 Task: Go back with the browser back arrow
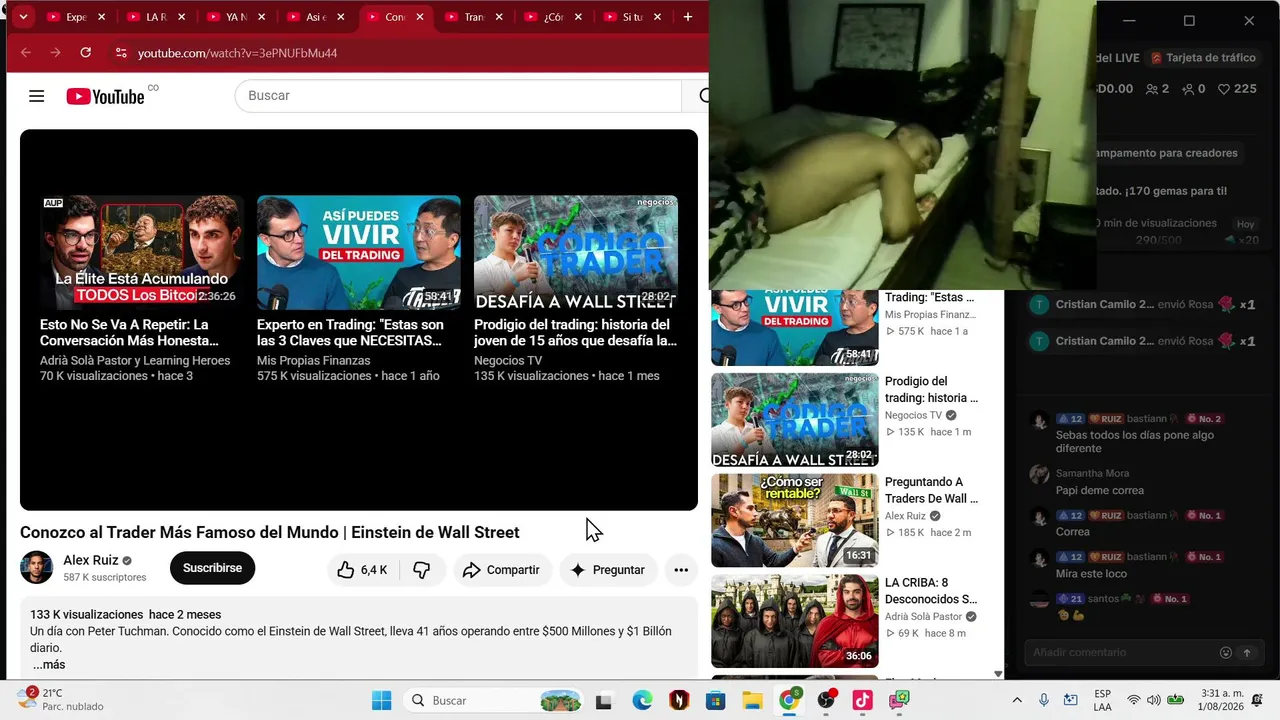click(26, 53)
